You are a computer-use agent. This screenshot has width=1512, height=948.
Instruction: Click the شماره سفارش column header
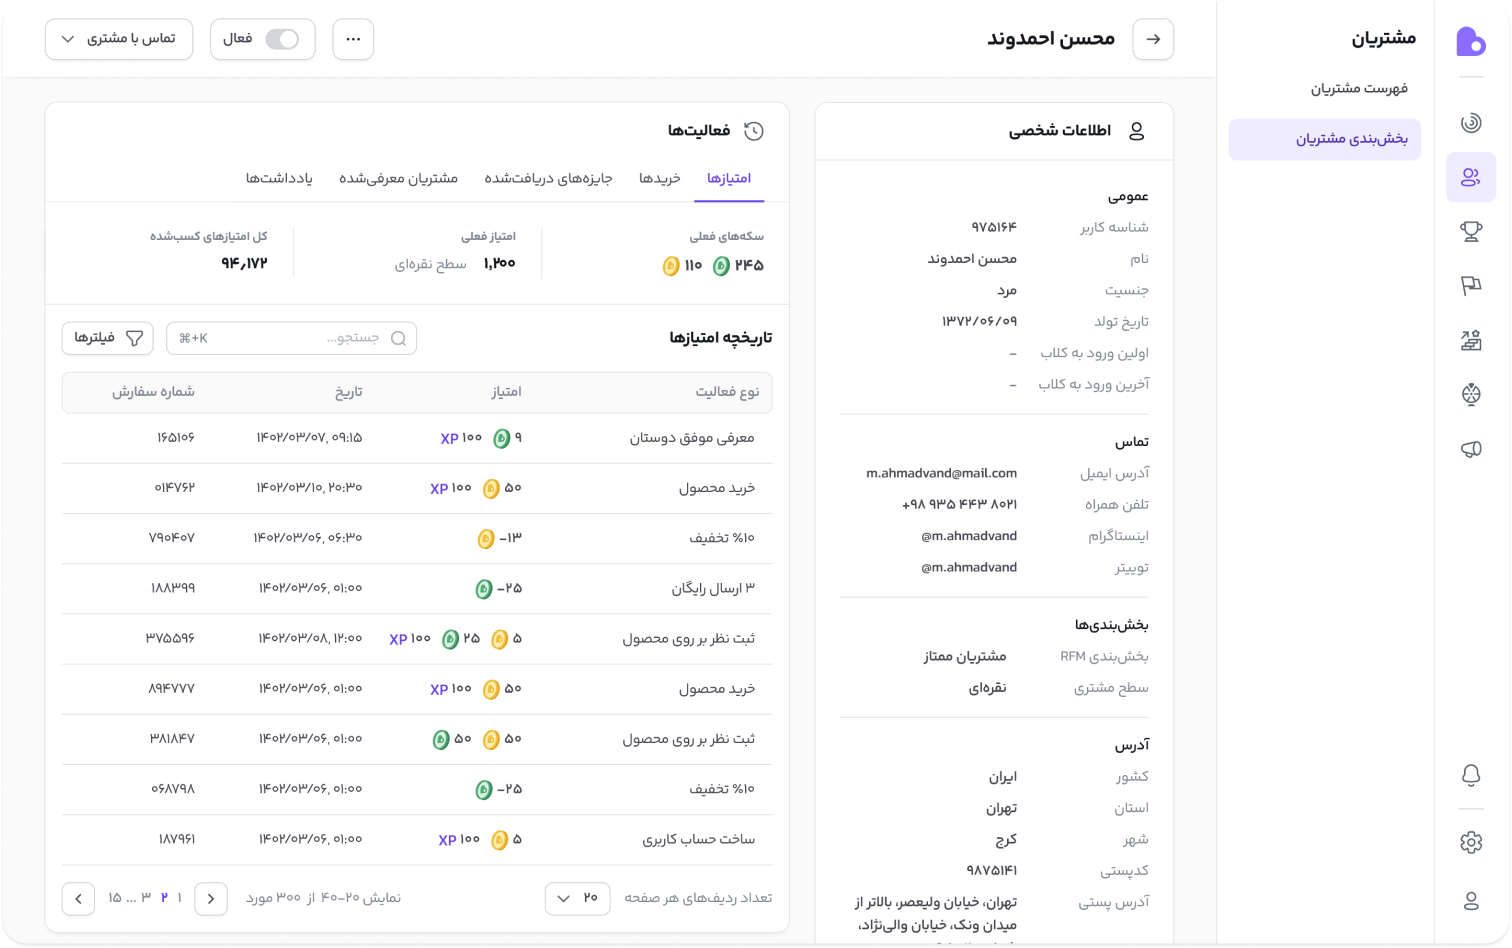coord(153,392)
